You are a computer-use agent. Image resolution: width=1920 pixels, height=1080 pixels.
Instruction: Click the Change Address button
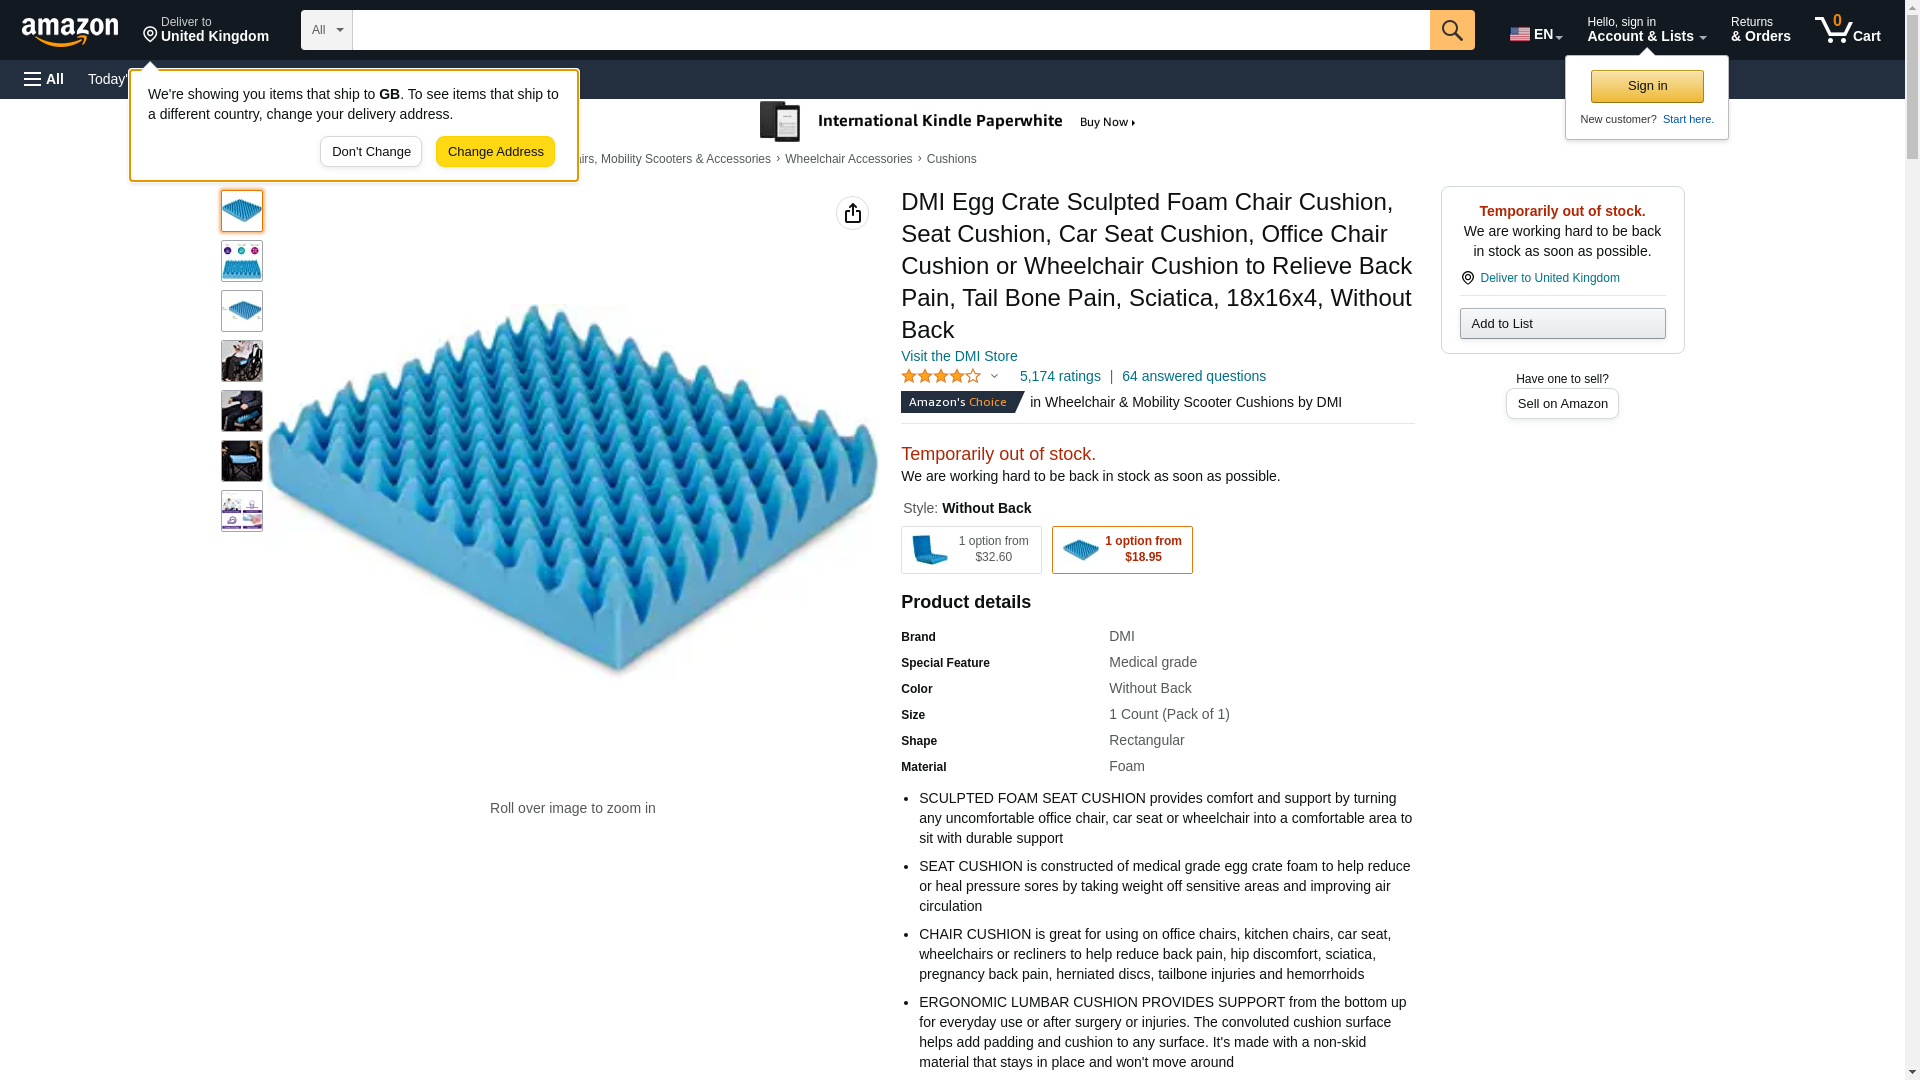click(495, 152)
